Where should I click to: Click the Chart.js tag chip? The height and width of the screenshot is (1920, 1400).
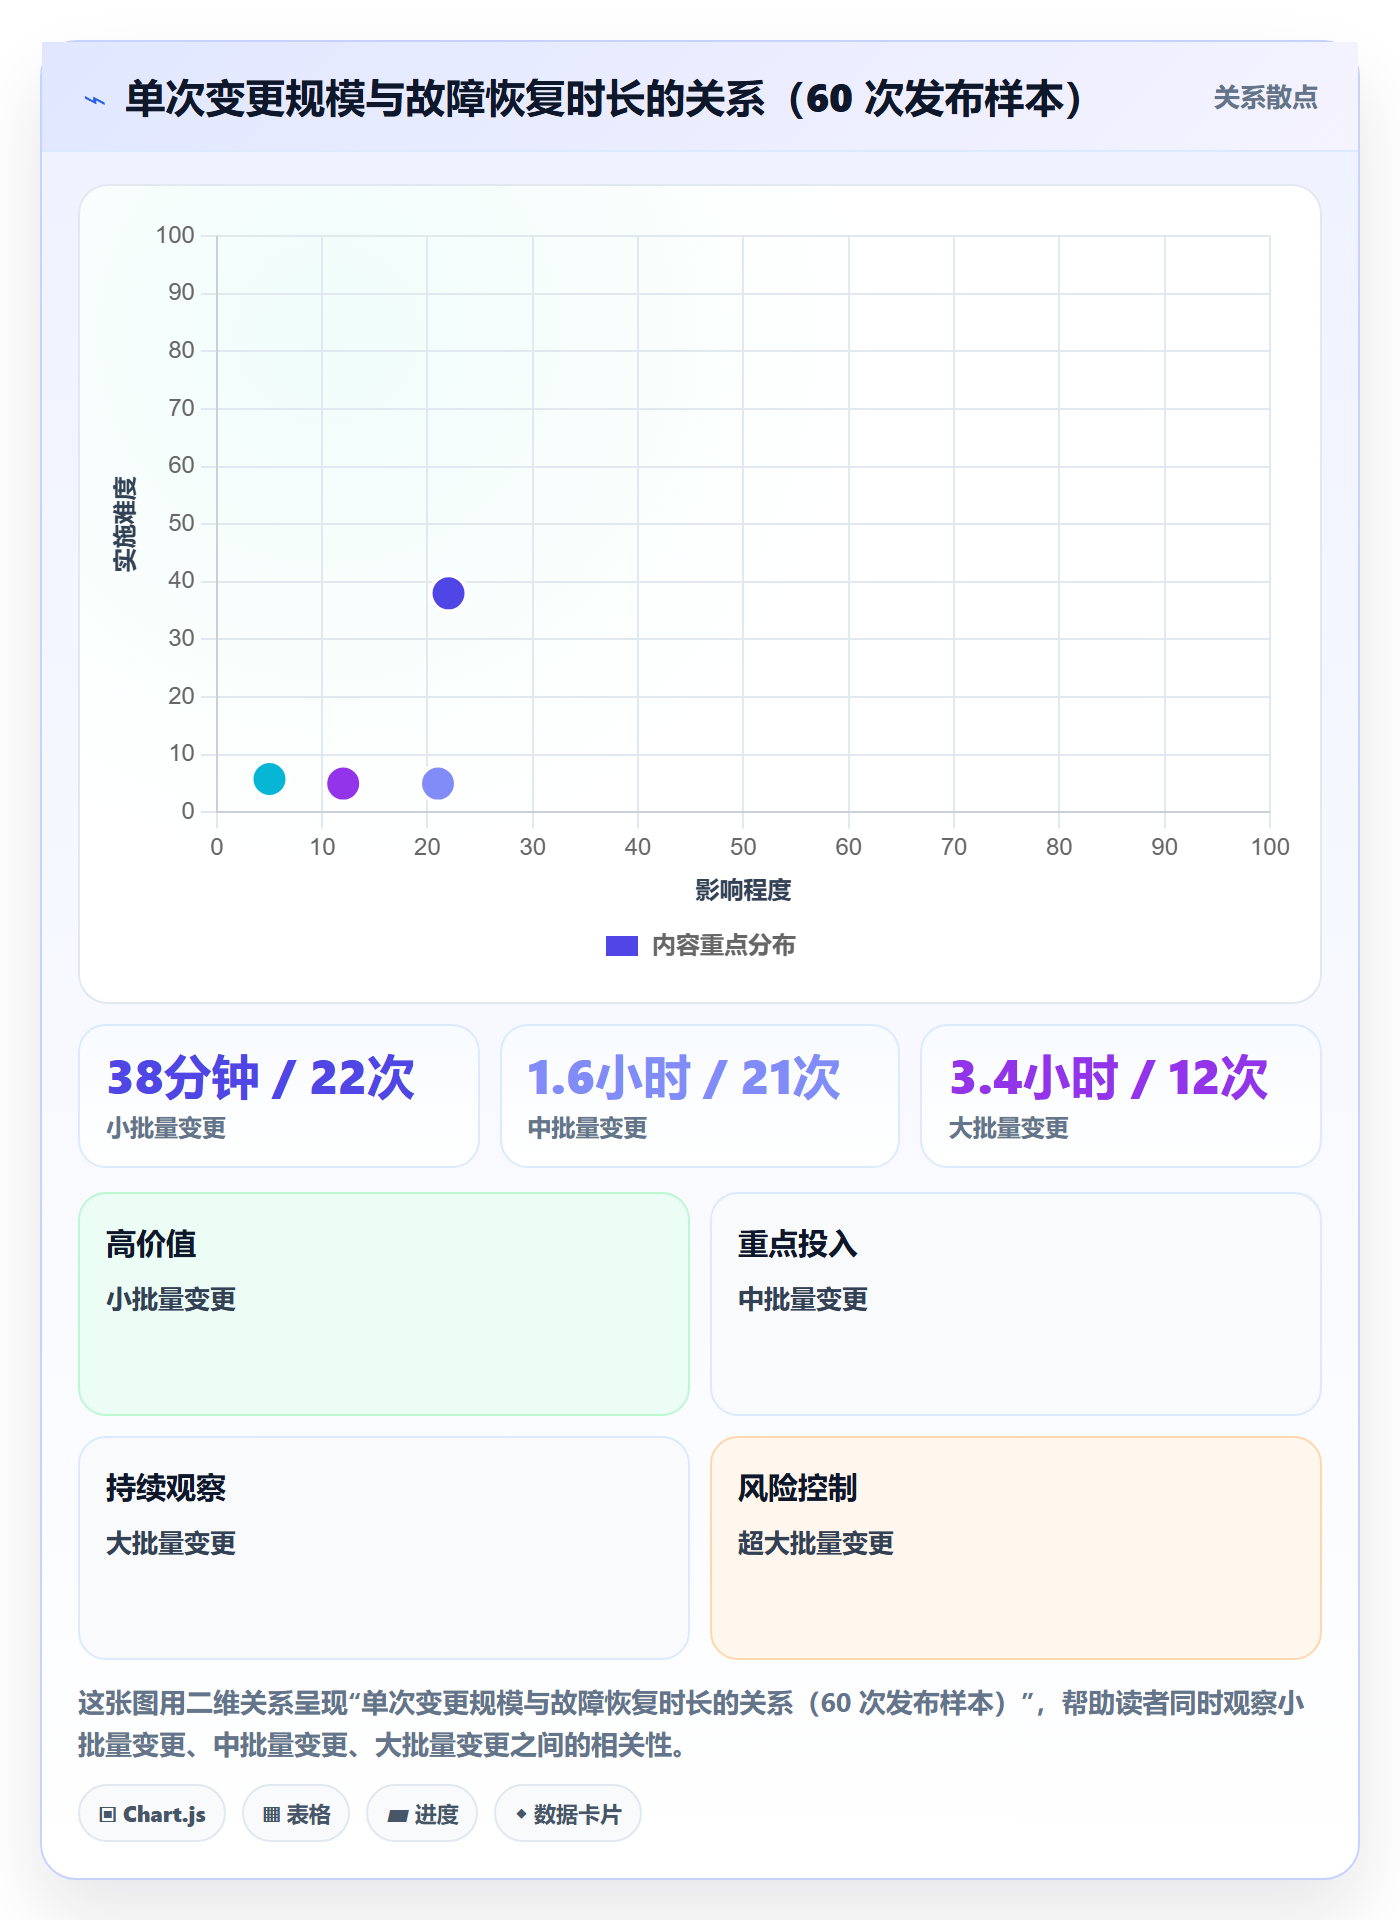click(152, 1814)
